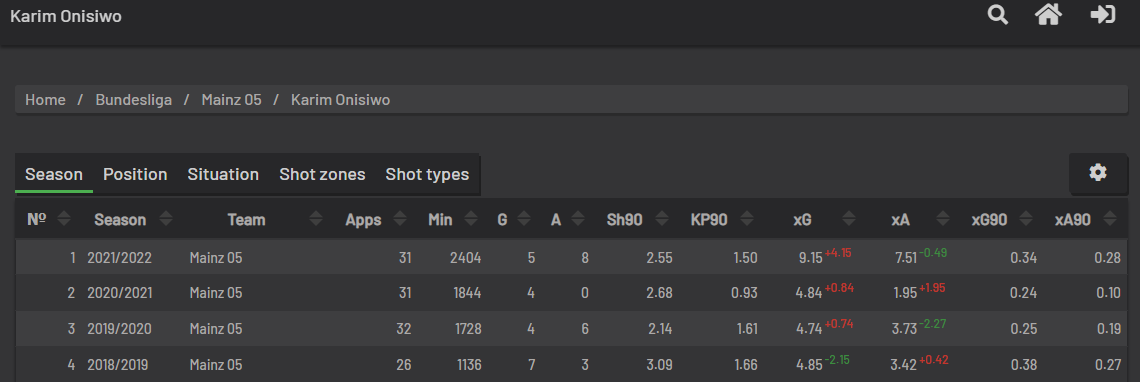This screenshot has height=382, width=1140.
Task: Sort table by Team column arrows
Action: 316,218
